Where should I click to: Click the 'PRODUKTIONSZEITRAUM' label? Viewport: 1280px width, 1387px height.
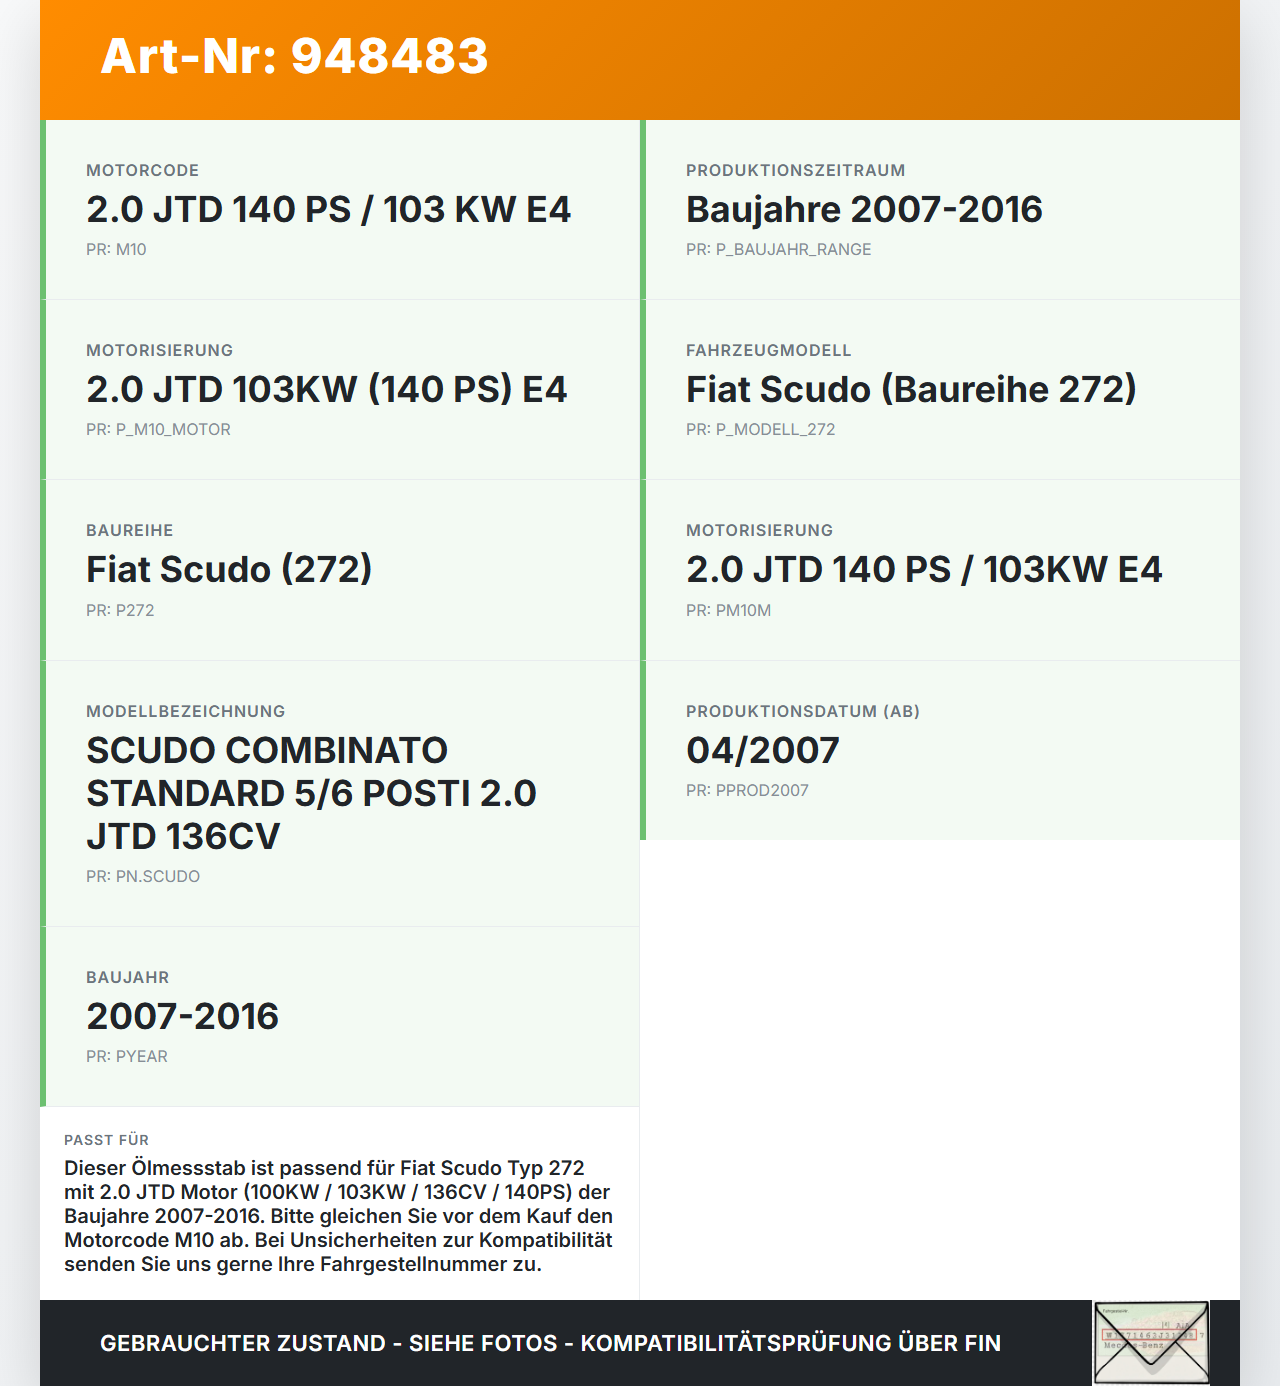click(796, 171)
